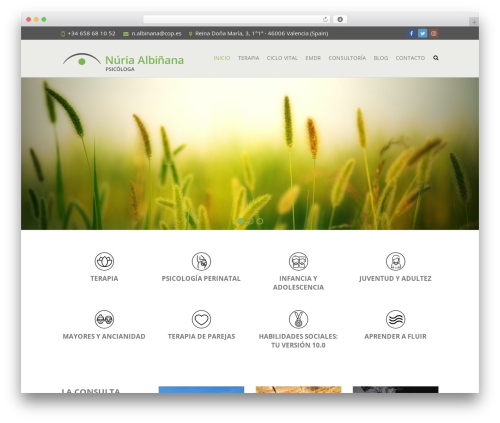Screen dimensions: 500x423
Task: Click the heart Terapia de Parejas icon
Action: click(x=201, y=319)
